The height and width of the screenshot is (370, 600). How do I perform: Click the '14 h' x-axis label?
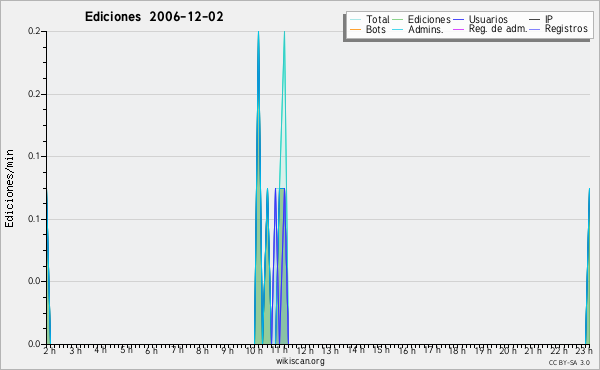[x=355, y=350]
